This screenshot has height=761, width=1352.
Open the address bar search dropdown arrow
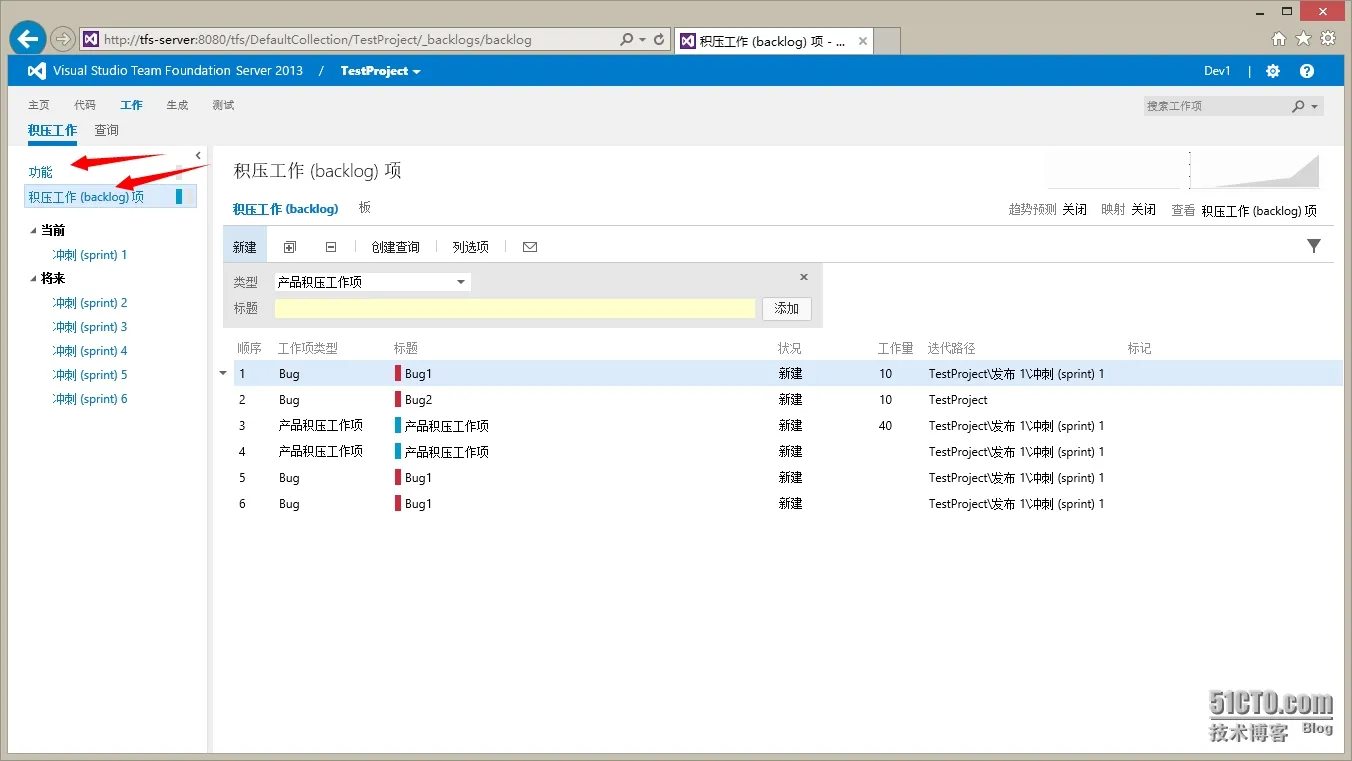(x=641, y=40)
